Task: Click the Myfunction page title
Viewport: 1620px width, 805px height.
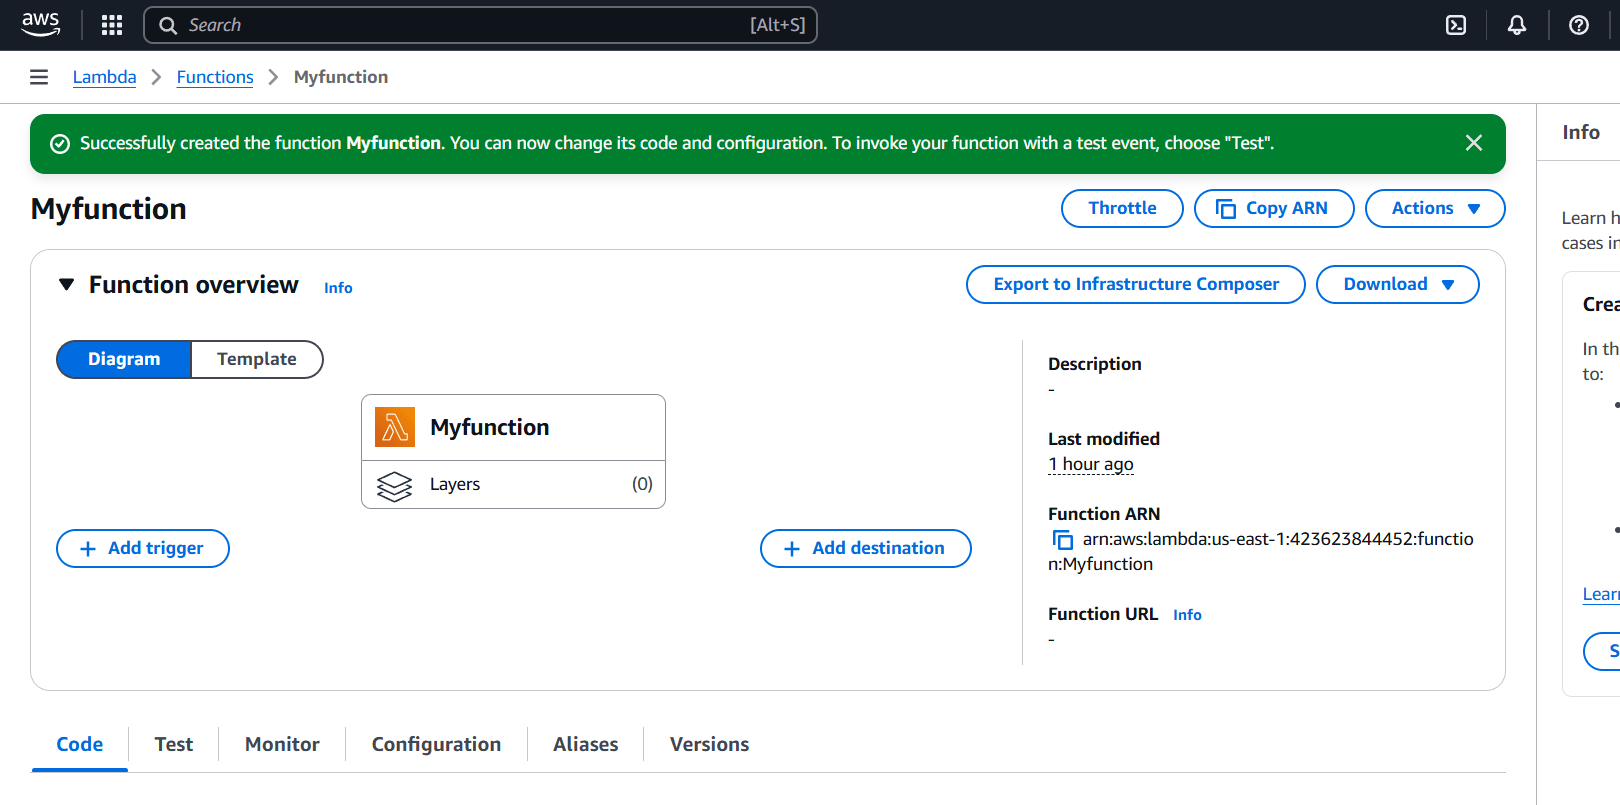Action: coord(109,209)
